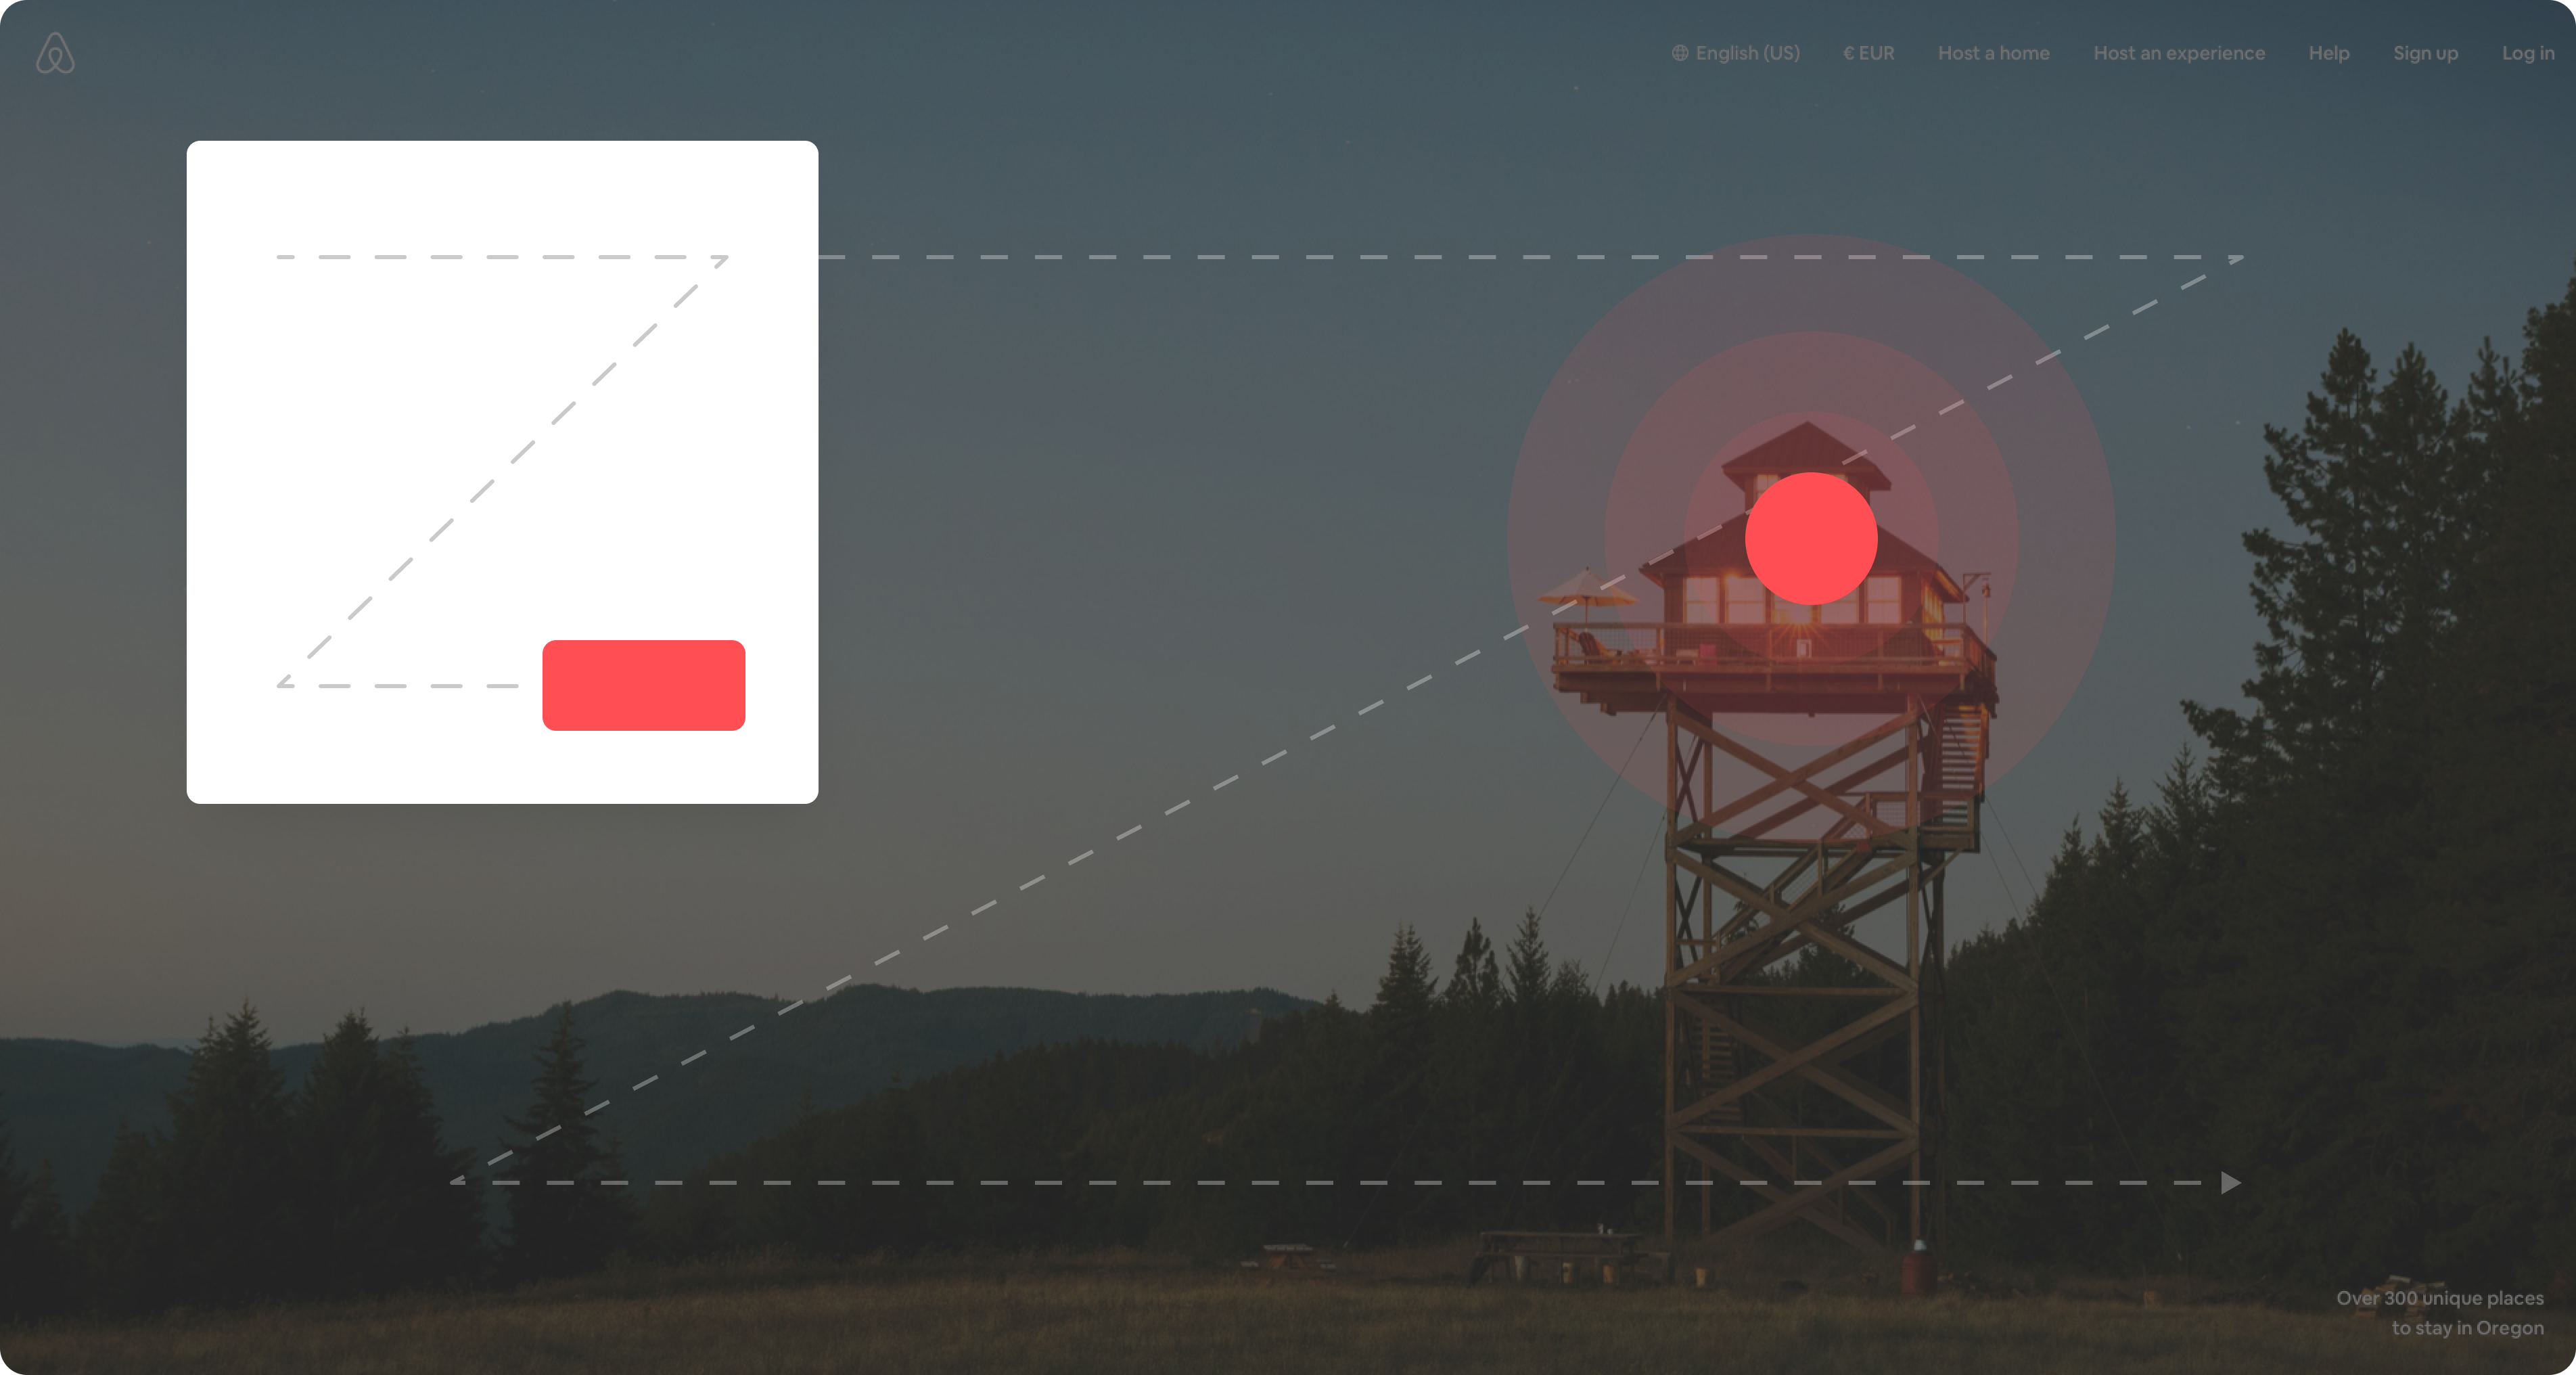Image resolution: width=2576 pixels, height=1375 pixels.
Task: Click the Log in button top right
Action: point(2527,51)
